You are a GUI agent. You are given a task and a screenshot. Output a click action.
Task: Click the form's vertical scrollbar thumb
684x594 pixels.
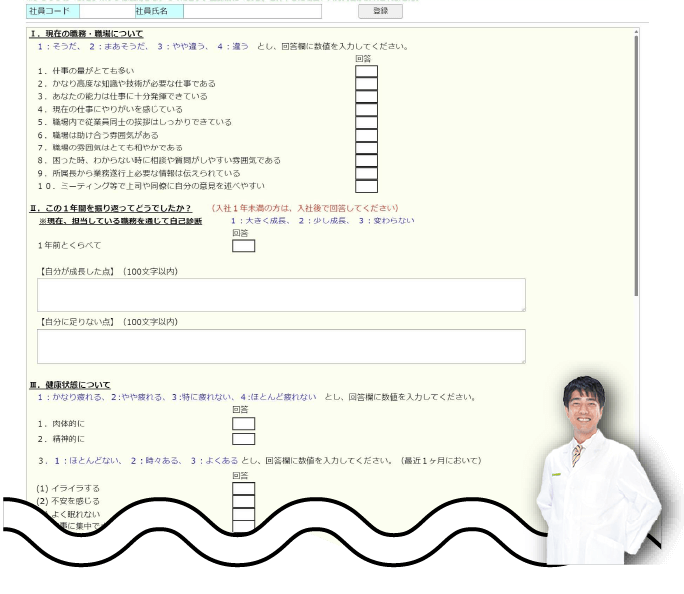click(636, 166)
